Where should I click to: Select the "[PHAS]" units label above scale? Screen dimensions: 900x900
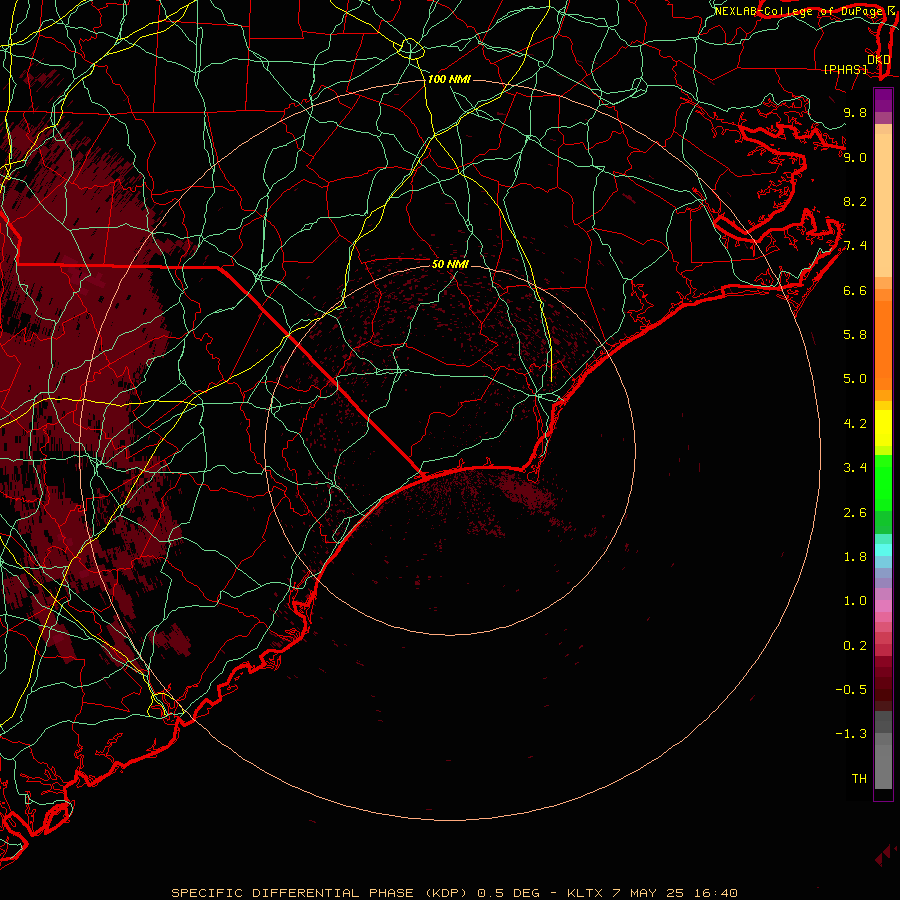tap(845, 69)
